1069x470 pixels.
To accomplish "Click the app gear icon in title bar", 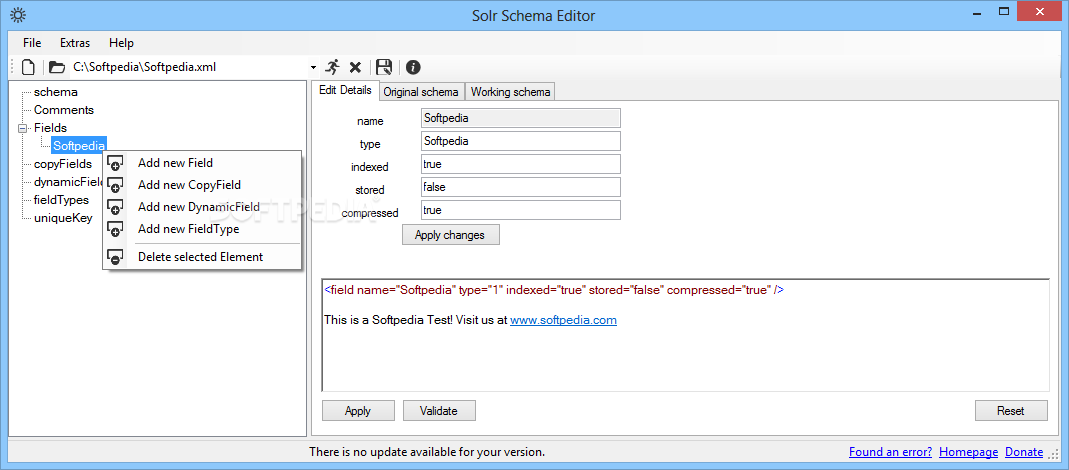I will click(18, 15).
